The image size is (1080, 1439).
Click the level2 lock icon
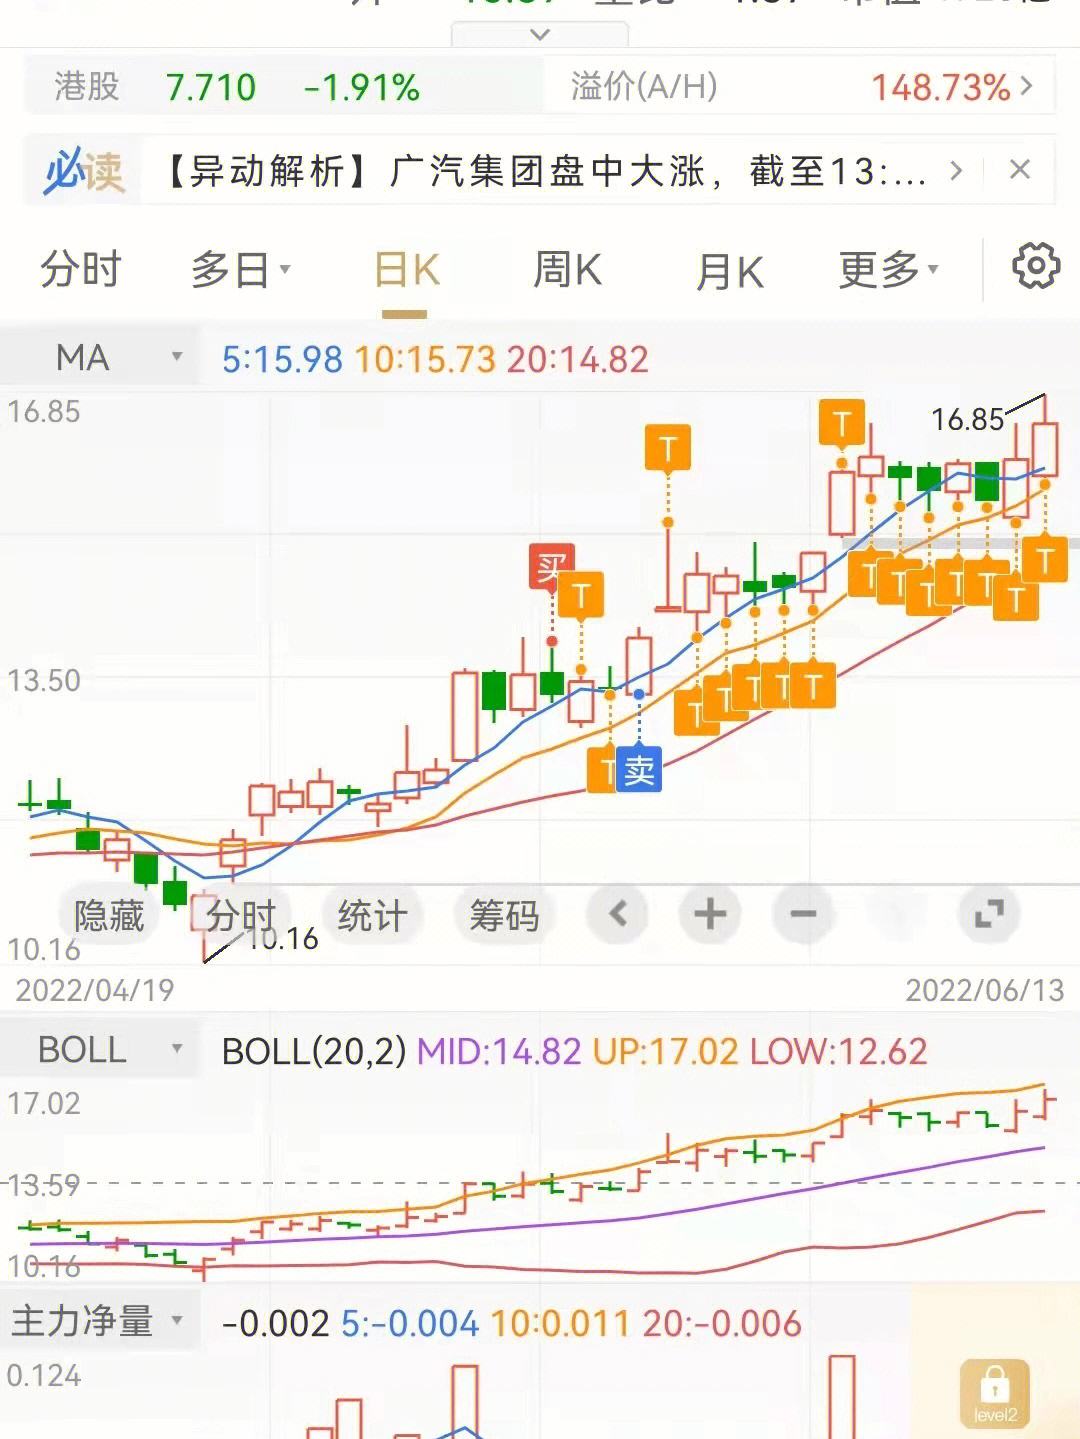(992, 1392)
